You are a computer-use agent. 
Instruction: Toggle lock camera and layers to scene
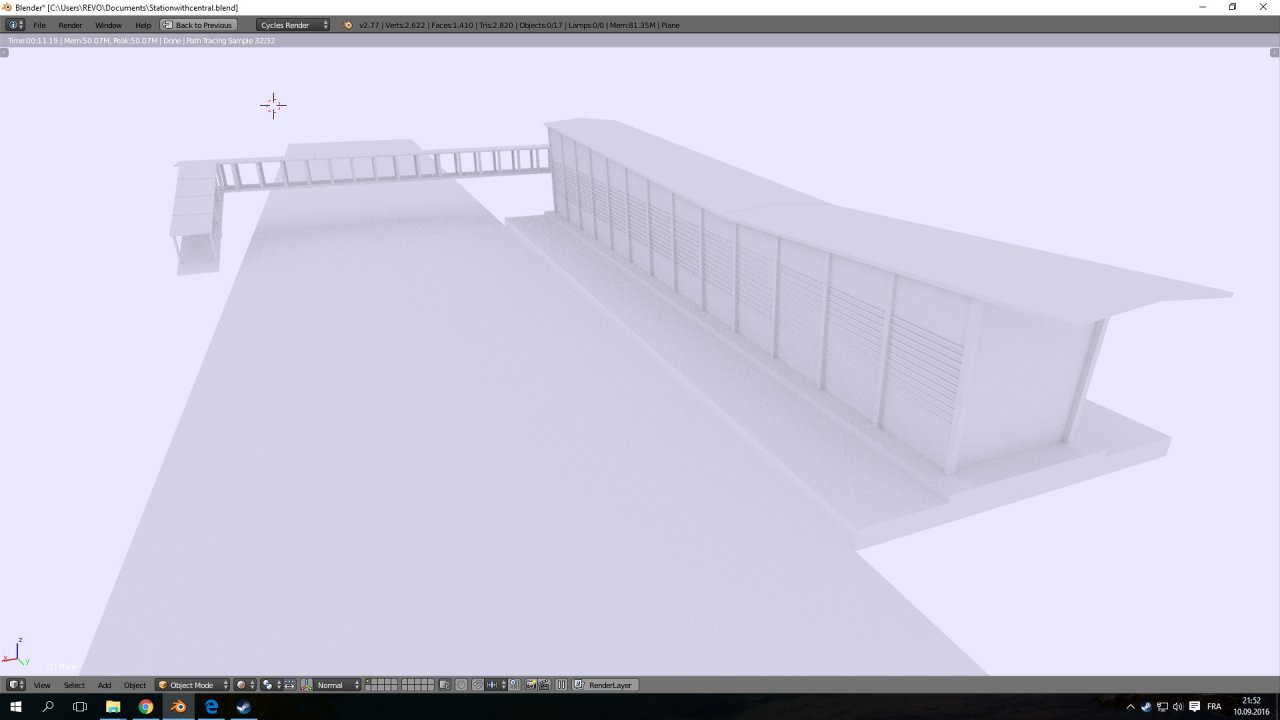pos(445,685)
